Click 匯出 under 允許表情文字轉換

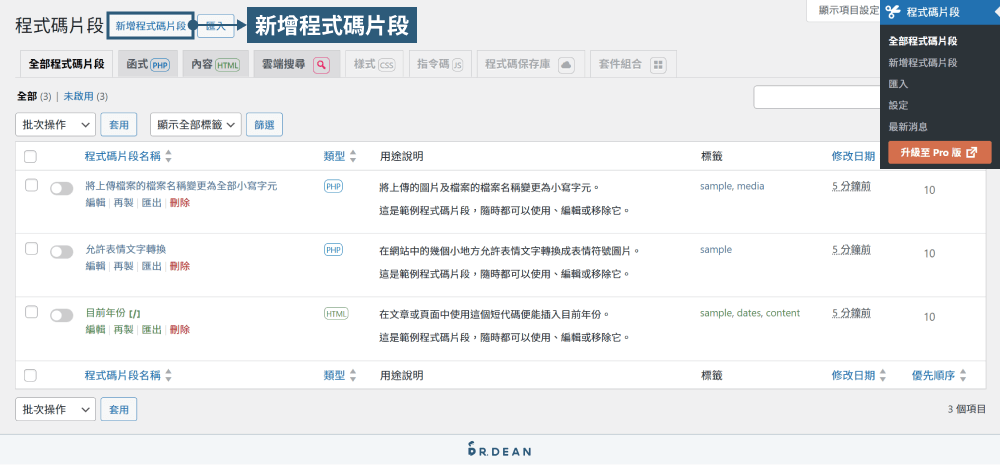[152, 266]
